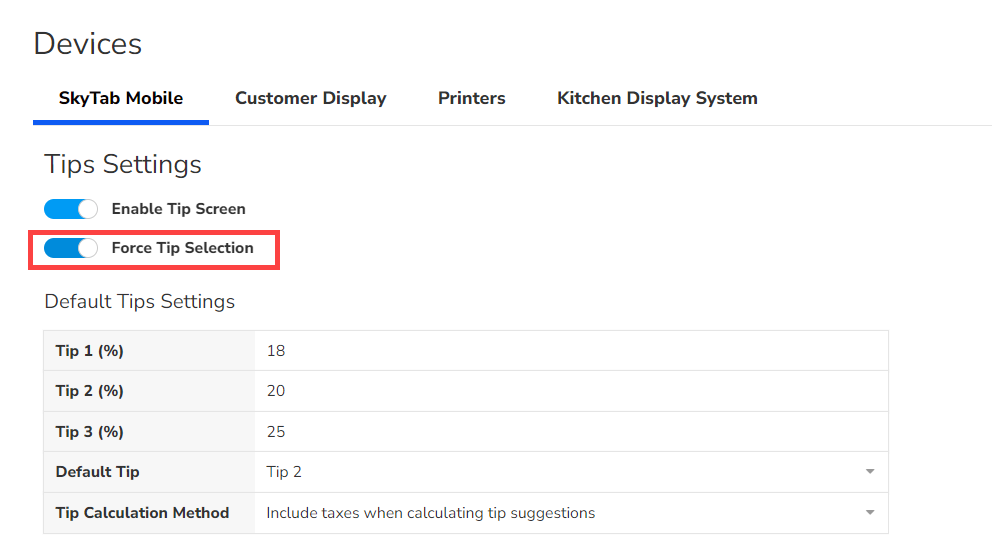Click the "Tip Calculation Method" row label
Viewport: 992px width, 555px height.
point(142,513)
